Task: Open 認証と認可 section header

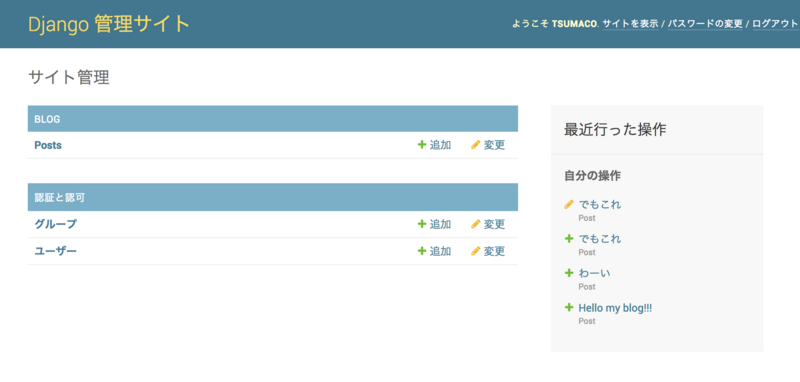Action: tap(60, 197)
